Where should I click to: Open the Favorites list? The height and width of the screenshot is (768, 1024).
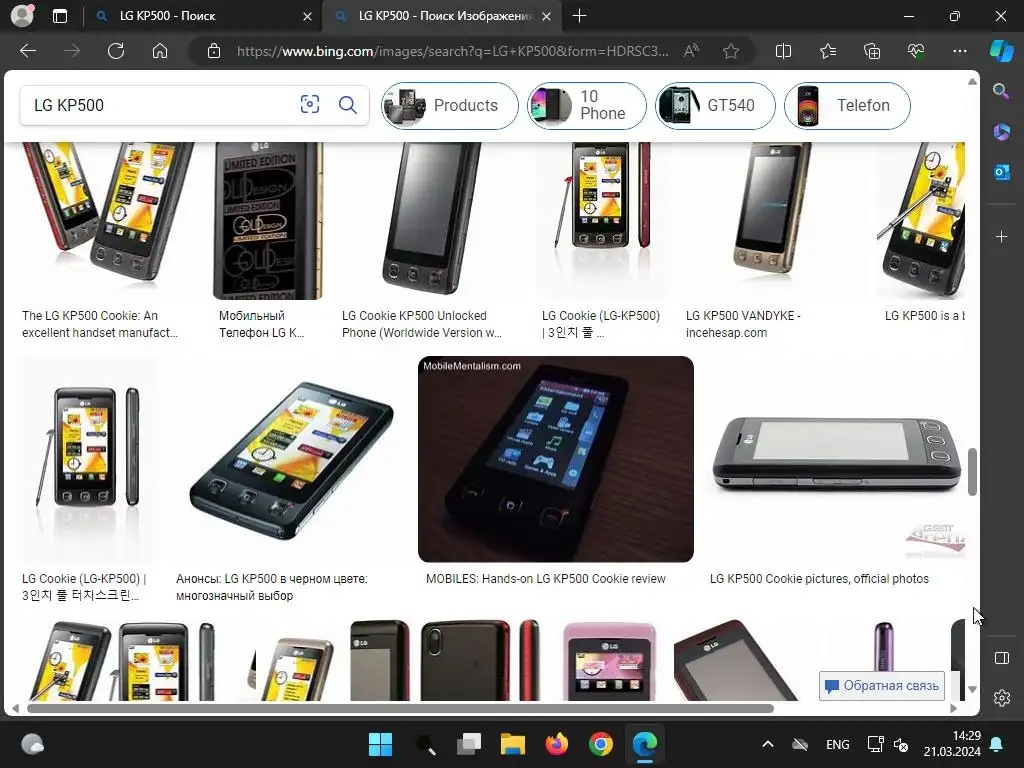tap(827, 51)
